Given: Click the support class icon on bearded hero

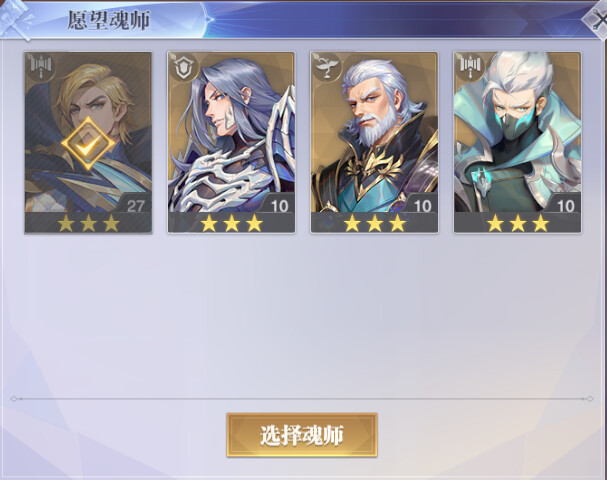Looking at the screenshot, I should pyautogui.click(x=327, y=67).
